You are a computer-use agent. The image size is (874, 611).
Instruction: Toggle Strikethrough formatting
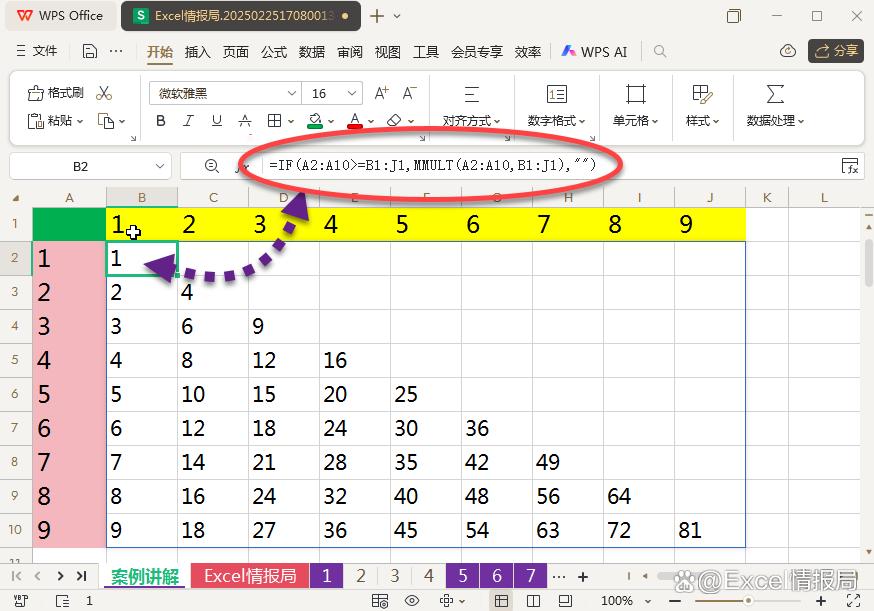click(x=243, y=120)
